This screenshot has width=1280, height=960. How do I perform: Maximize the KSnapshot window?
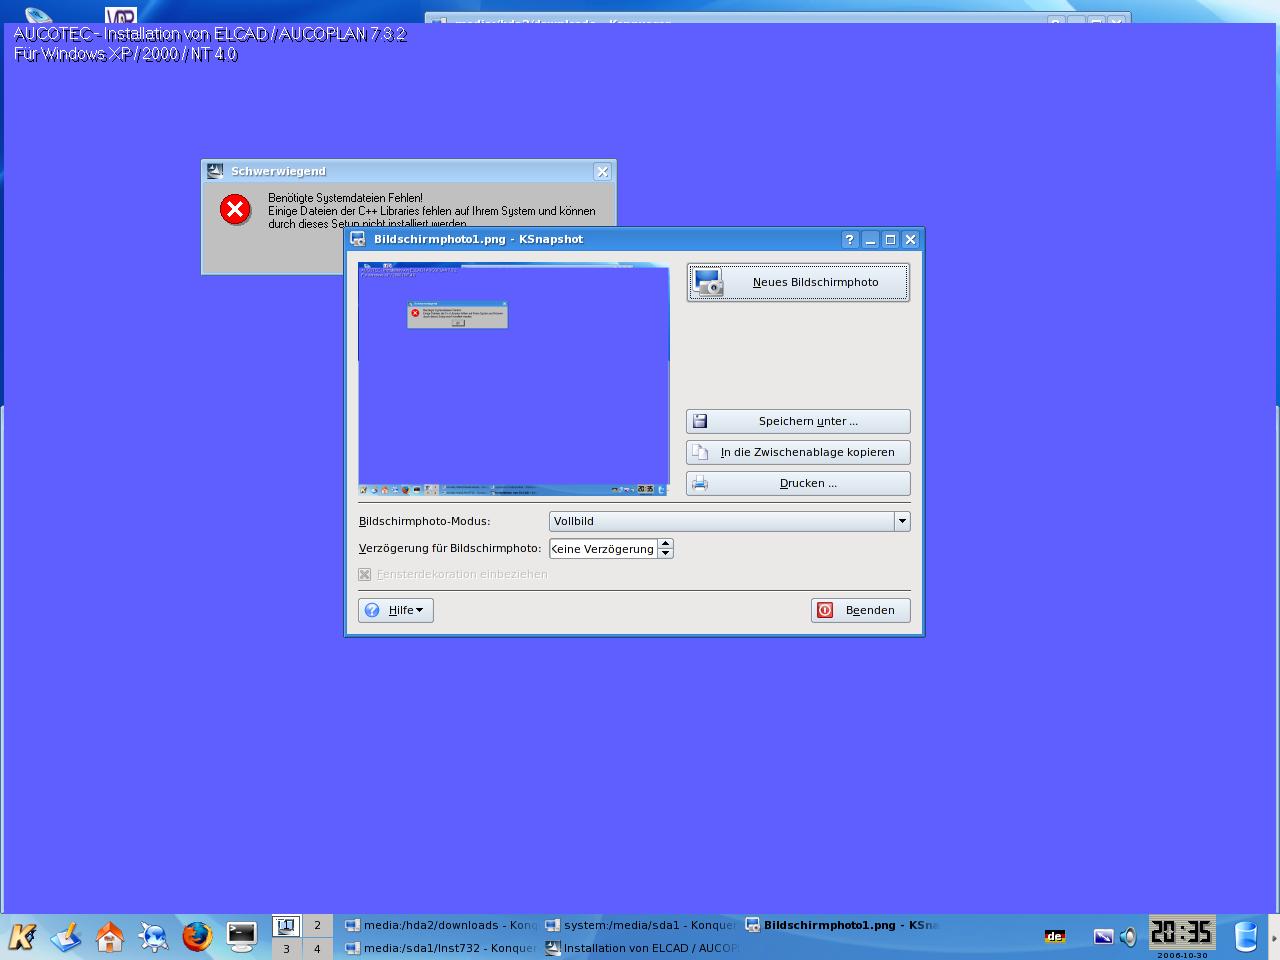click(x=890, y=239)
